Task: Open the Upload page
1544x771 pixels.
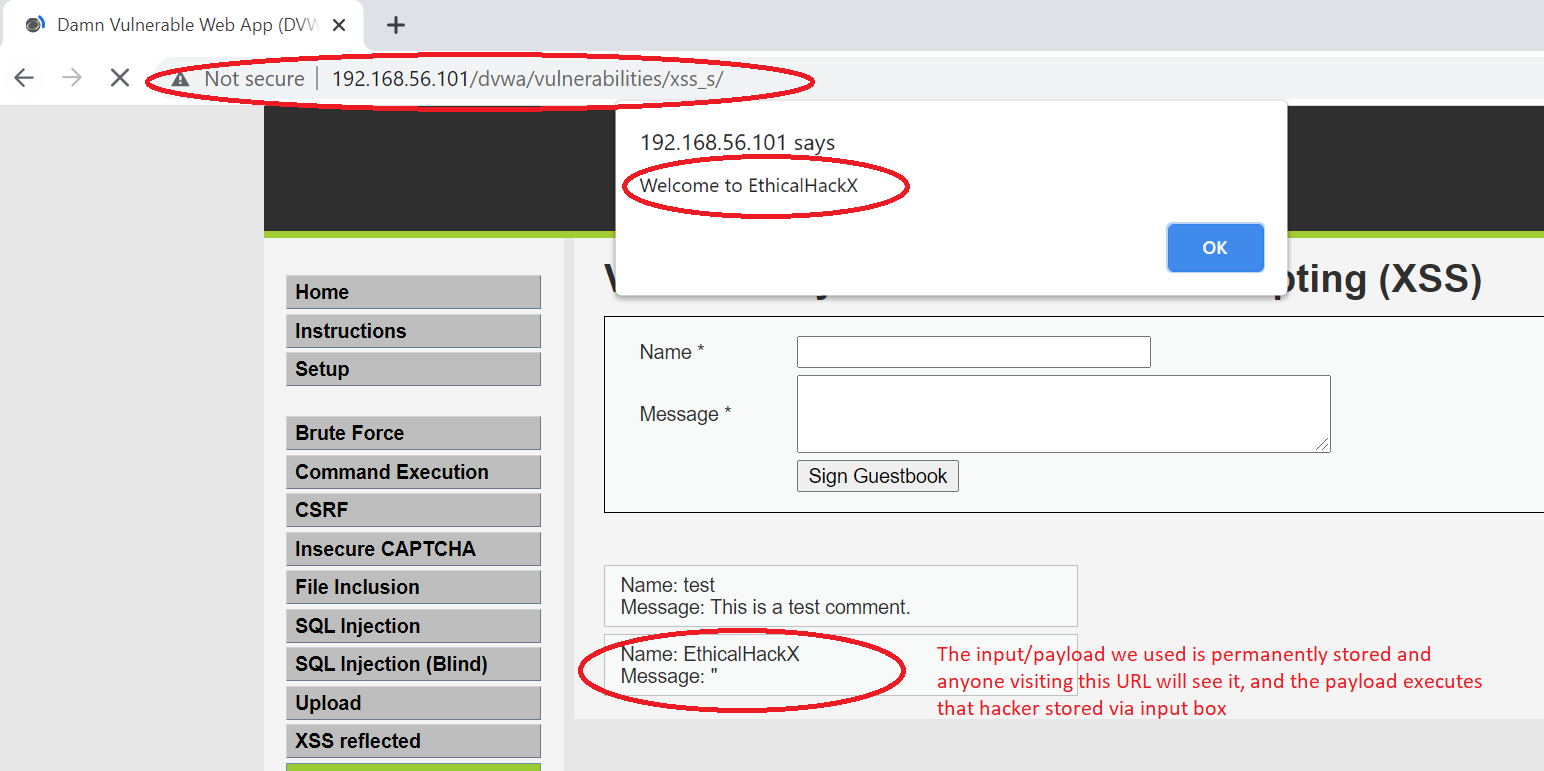Action: tap(413, 703)
